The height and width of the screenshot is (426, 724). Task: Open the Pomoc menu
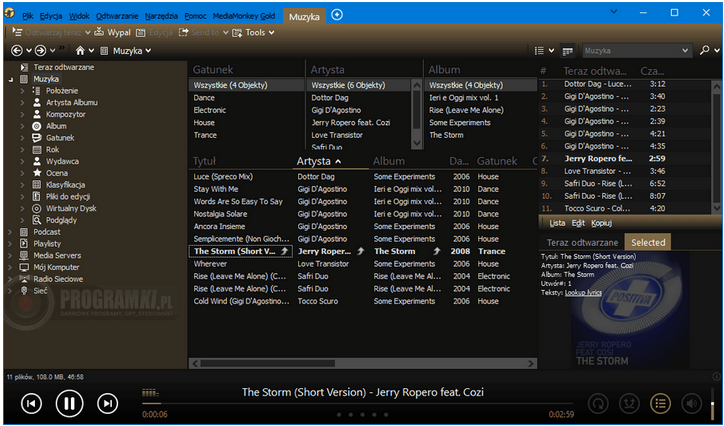coord(195,16)
